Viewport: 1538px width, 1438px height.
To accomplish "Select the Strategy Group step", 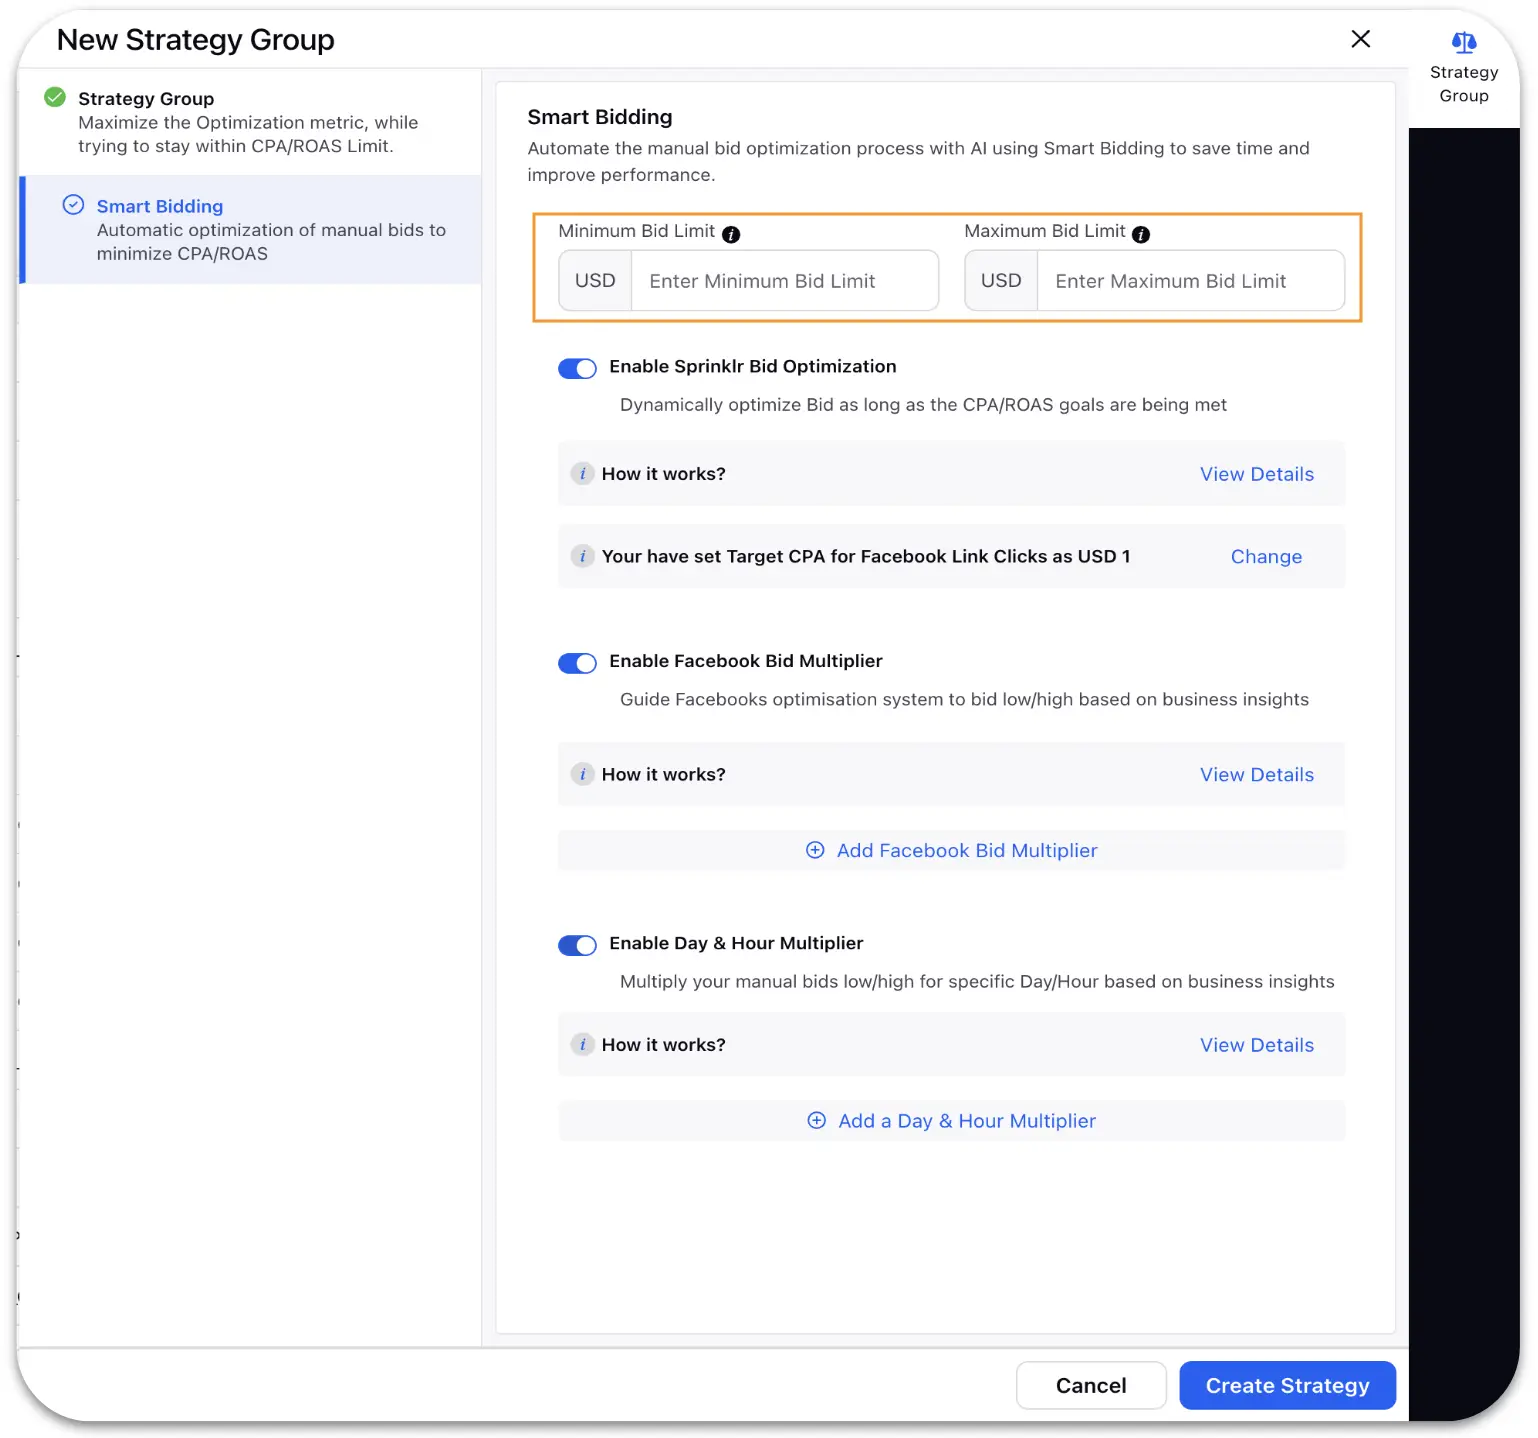I will tap(250, 122).
